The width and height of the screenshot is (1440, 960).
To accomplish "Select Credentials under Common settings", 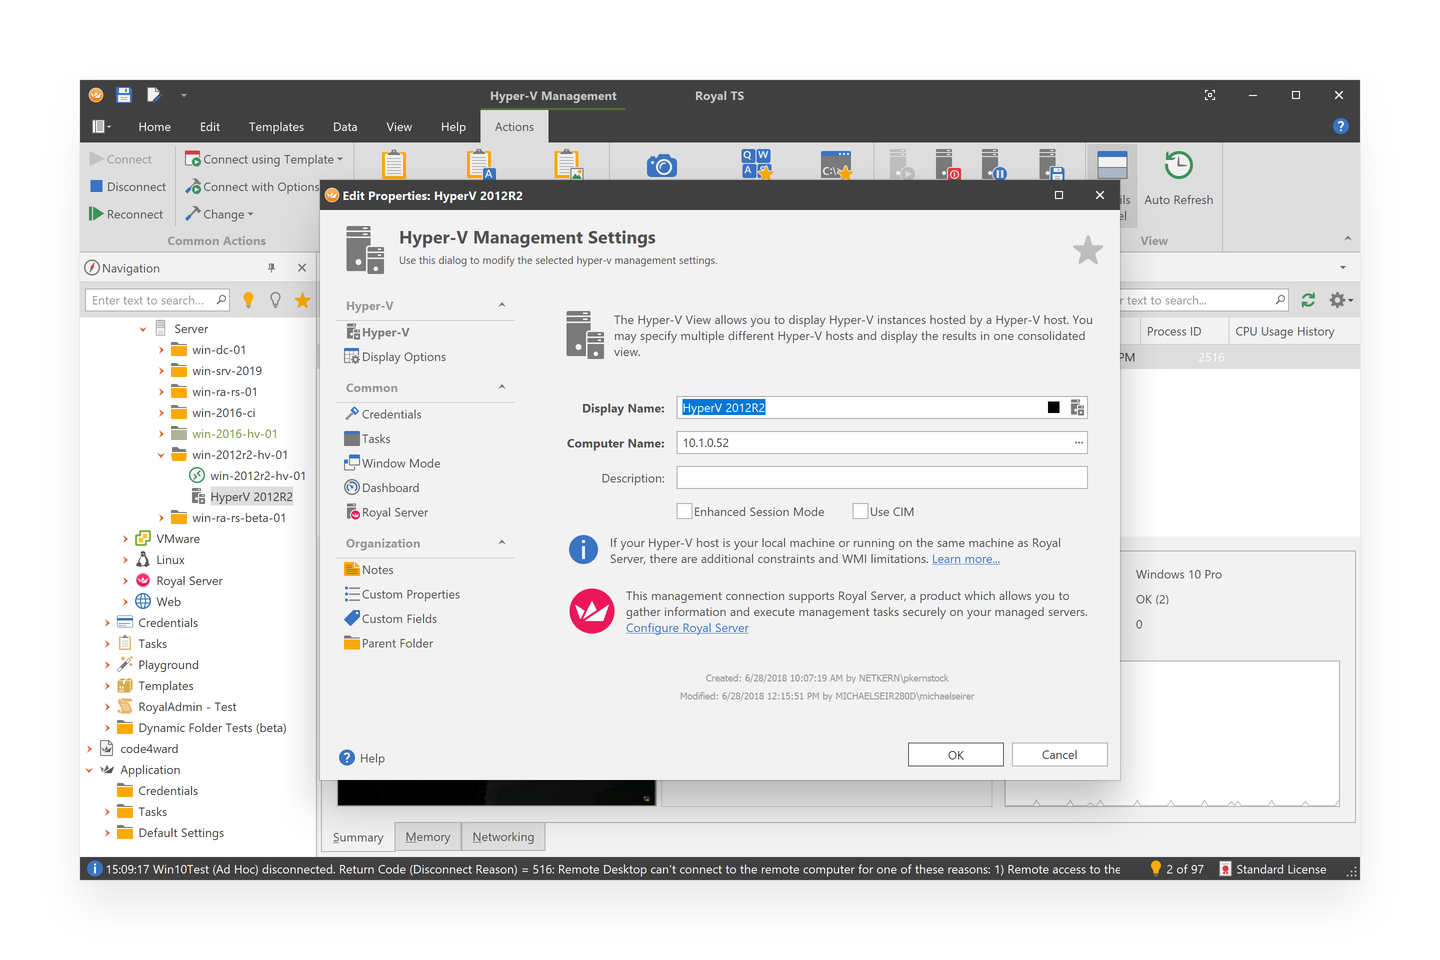I will 391,413.
